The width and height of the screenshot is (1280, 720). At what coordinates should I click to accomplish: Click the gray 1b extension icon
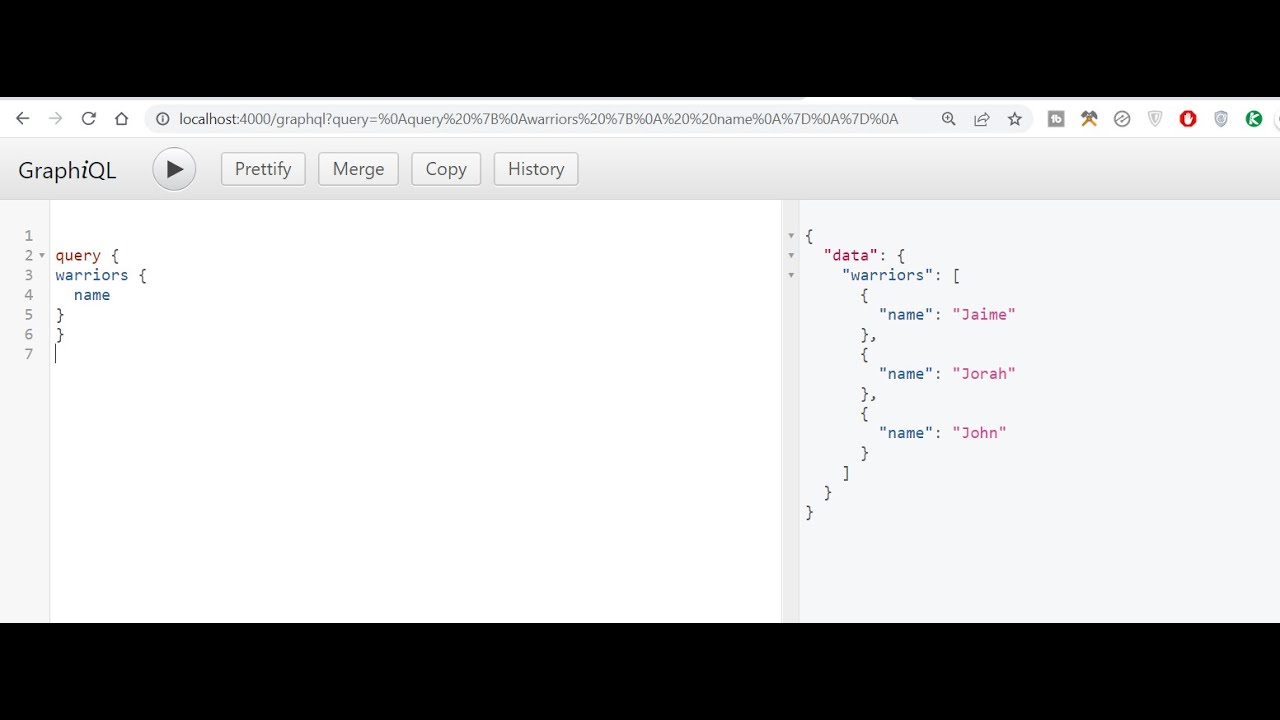click(1056, 119)
